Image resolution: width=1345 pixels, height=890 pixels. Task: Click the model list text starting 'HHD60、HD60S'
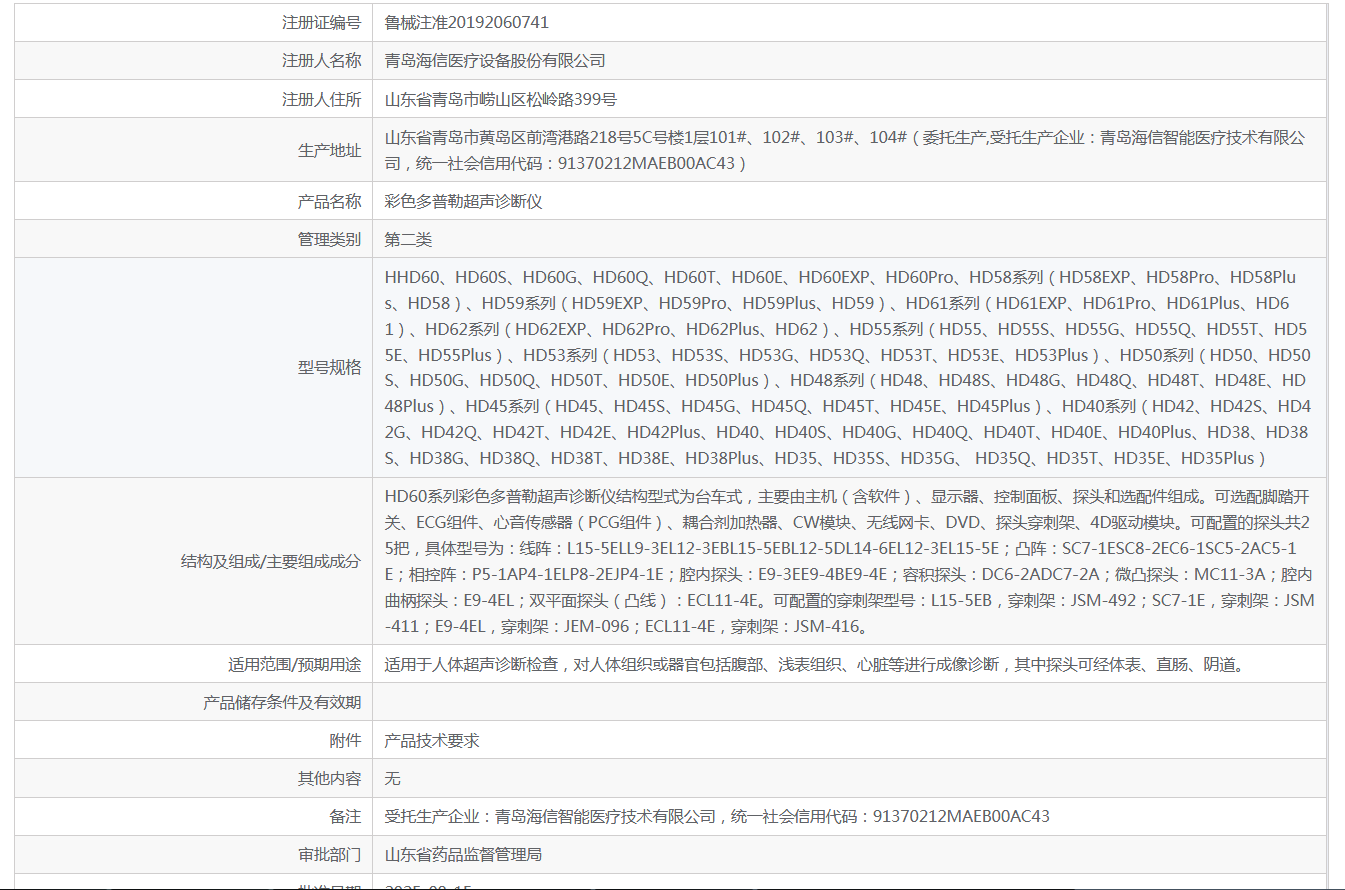click(x=848, y=367)
